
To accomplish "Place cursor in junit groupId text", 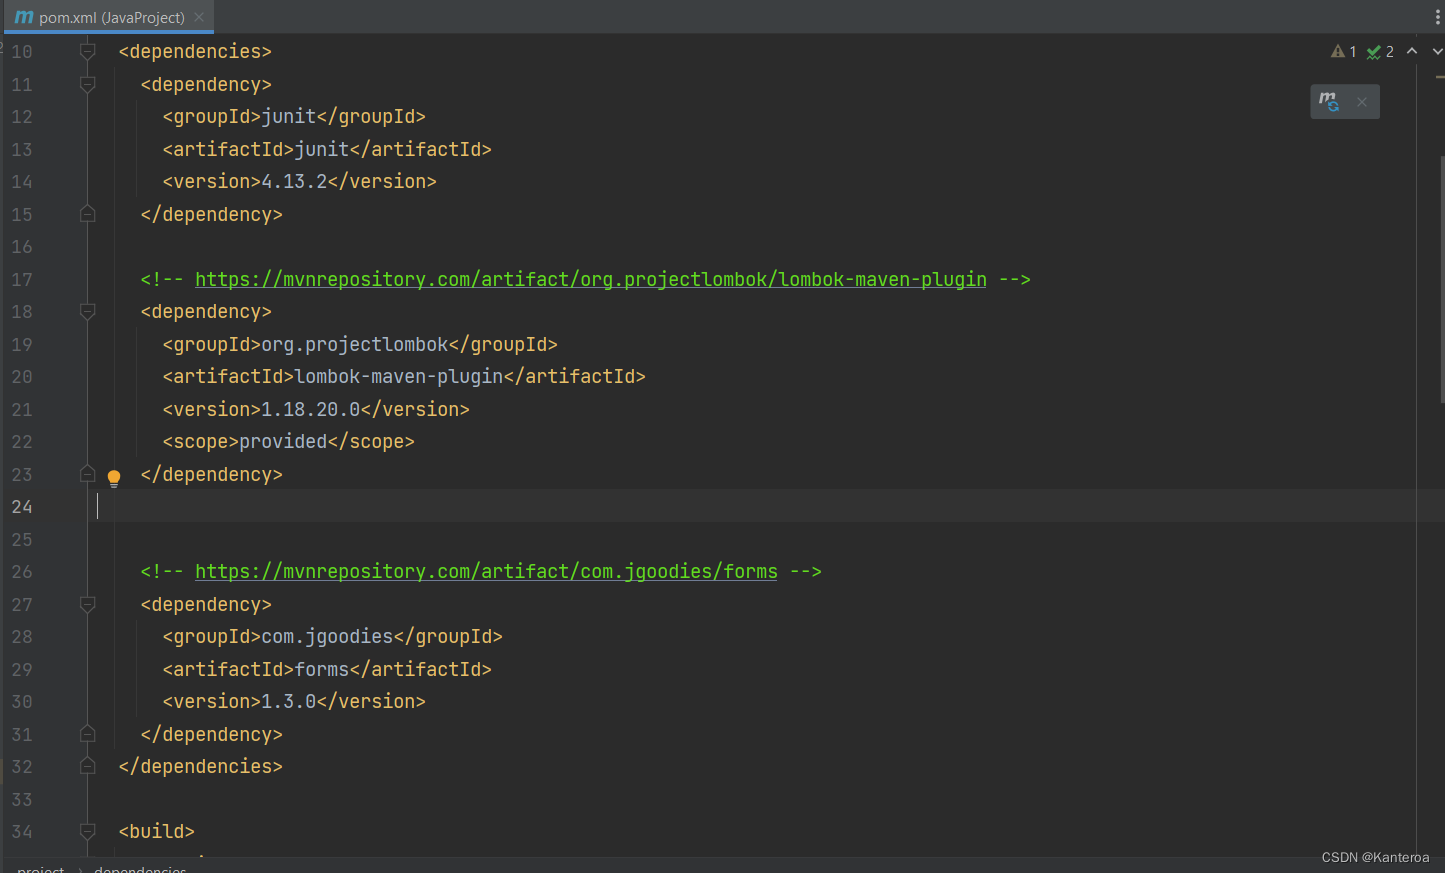I will [x=289, y=117].
